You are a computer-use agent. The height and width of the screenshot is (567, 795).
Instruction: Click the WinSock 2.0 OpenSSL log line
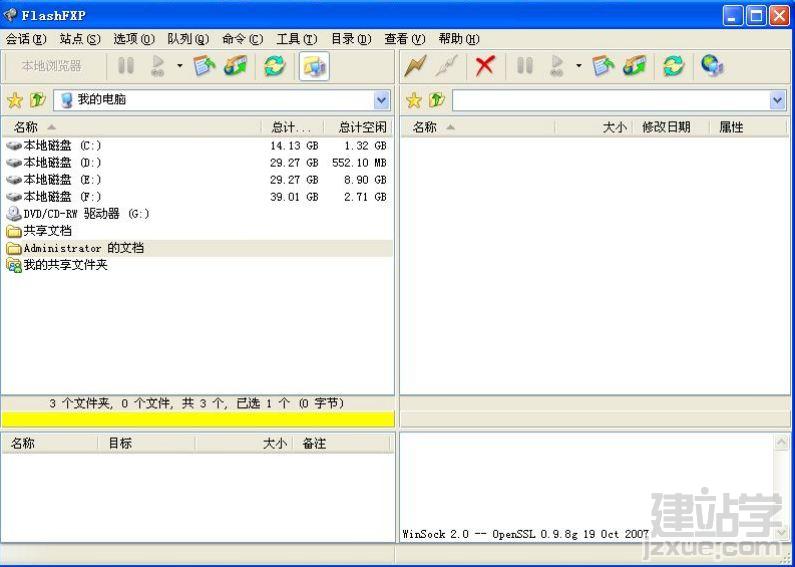tap(526, 534)
